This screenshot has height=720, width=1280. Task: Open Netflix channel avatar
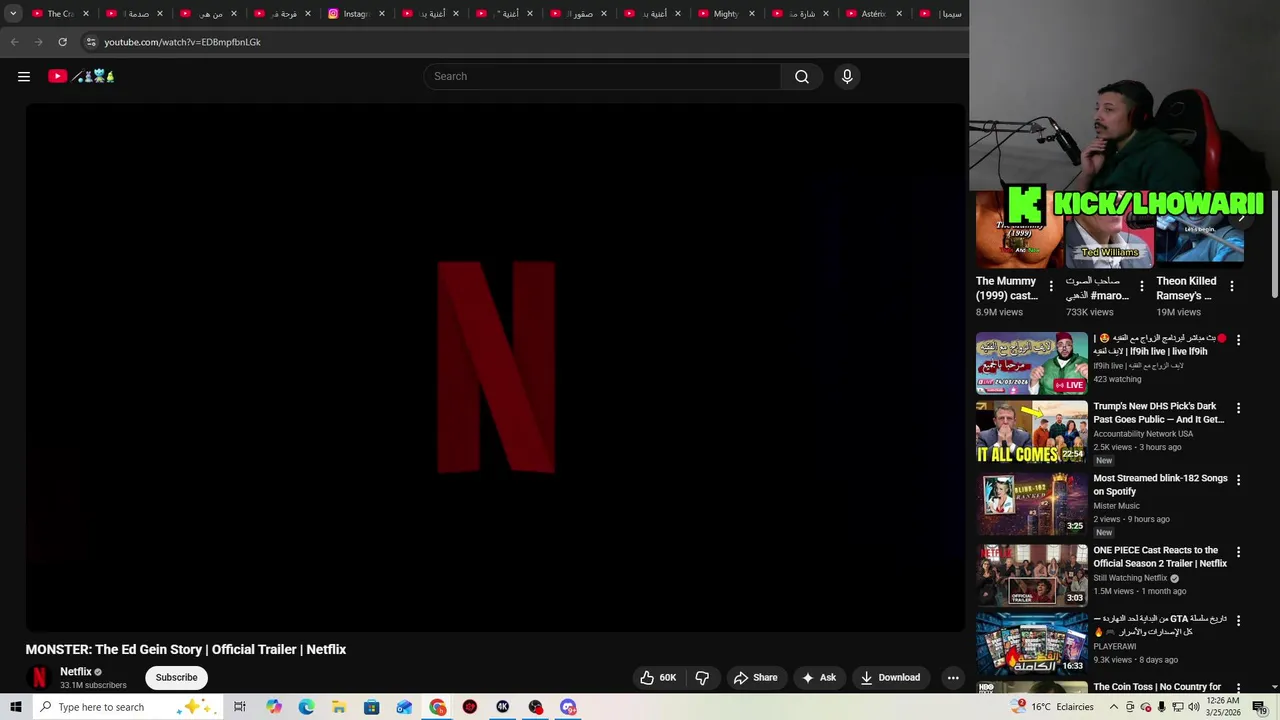click(x=39, y=677)
